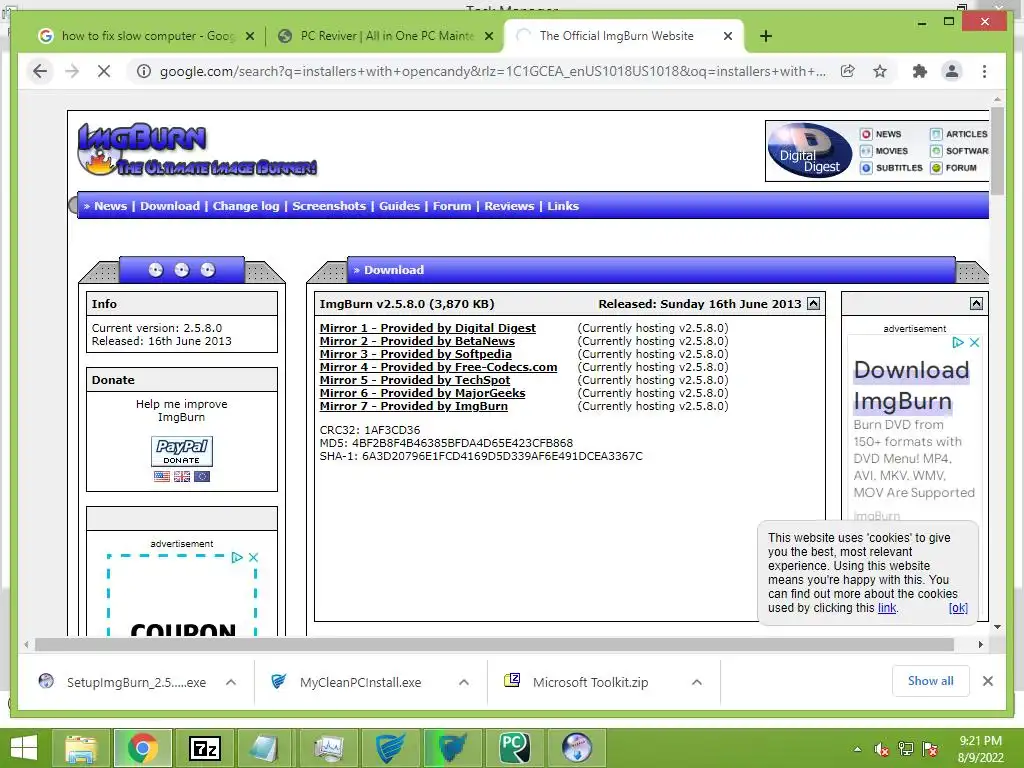
Task: Accept cookies with the ok link
Action: click(x=958, y=608)
